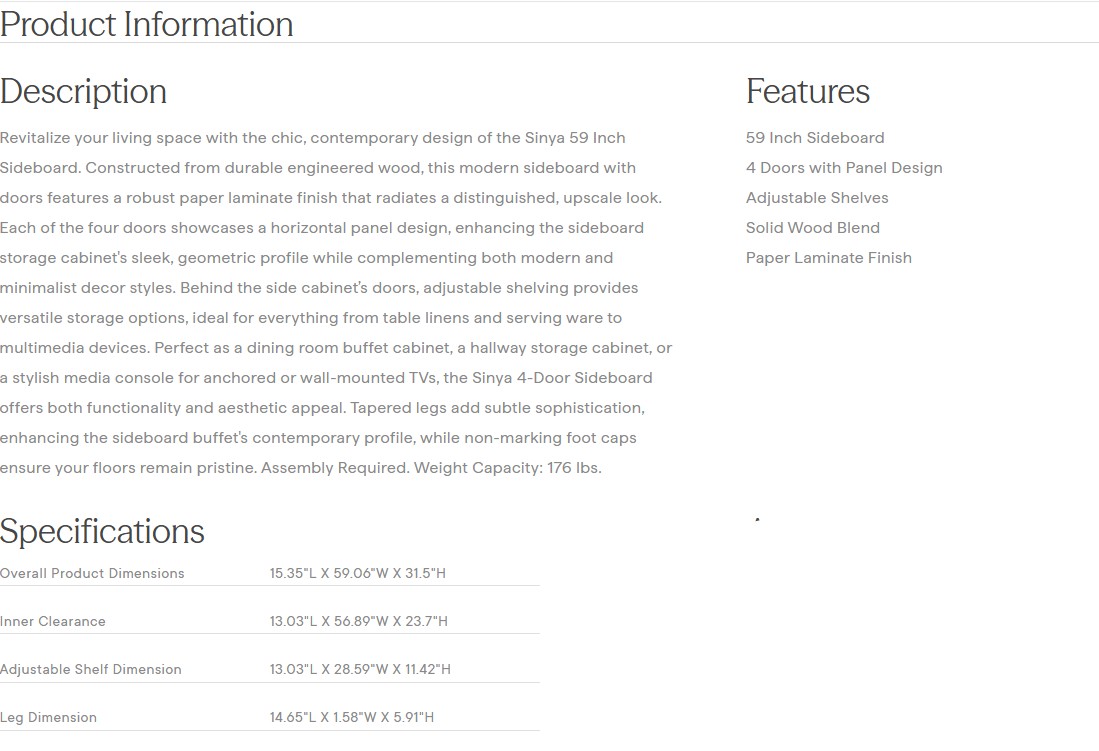Click the 'Assembly Required.' text in description
The height and width of the screenshot is (751, 1099).
(335, 468)
